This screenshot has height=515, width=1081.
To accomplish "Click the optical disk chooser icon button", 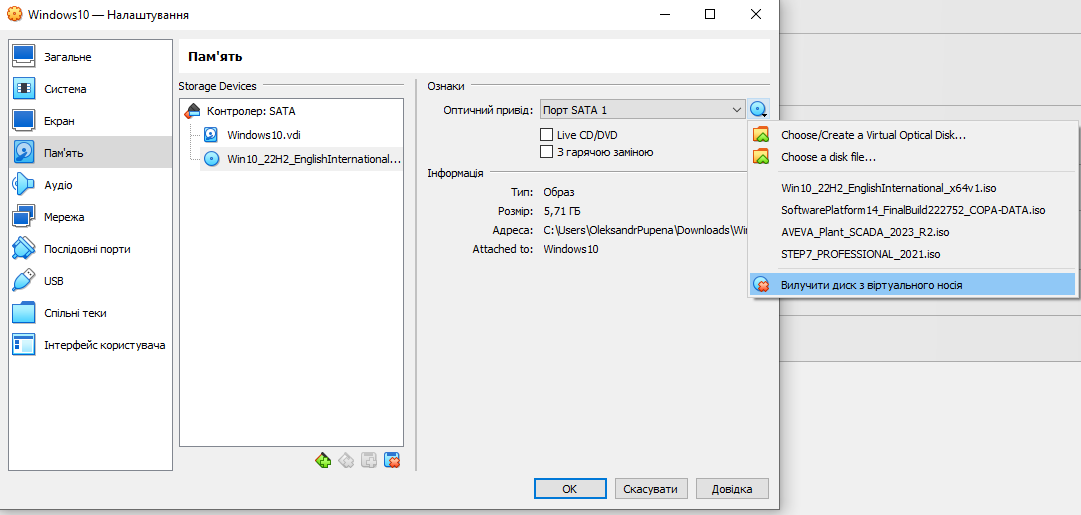I will click(x=758, y=110).
